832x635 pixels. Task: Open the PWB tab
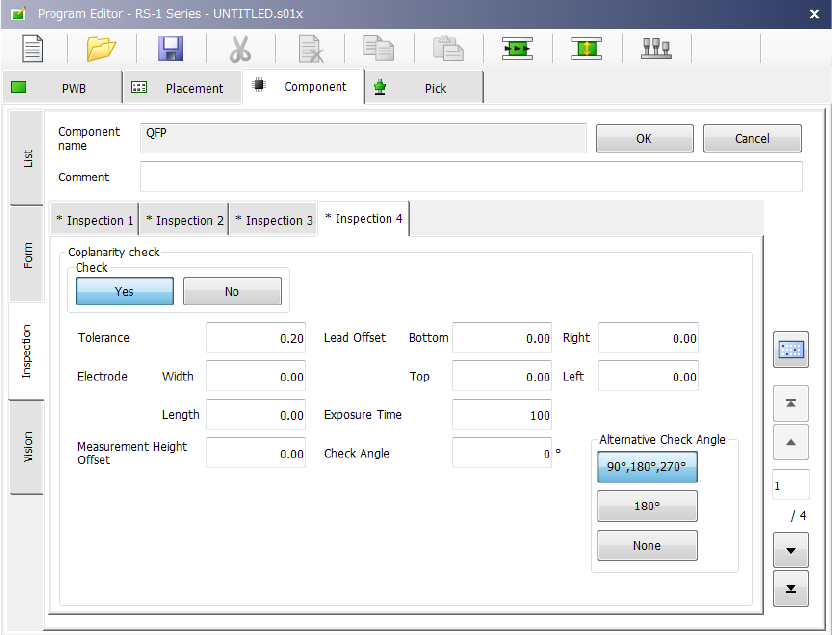63,88
